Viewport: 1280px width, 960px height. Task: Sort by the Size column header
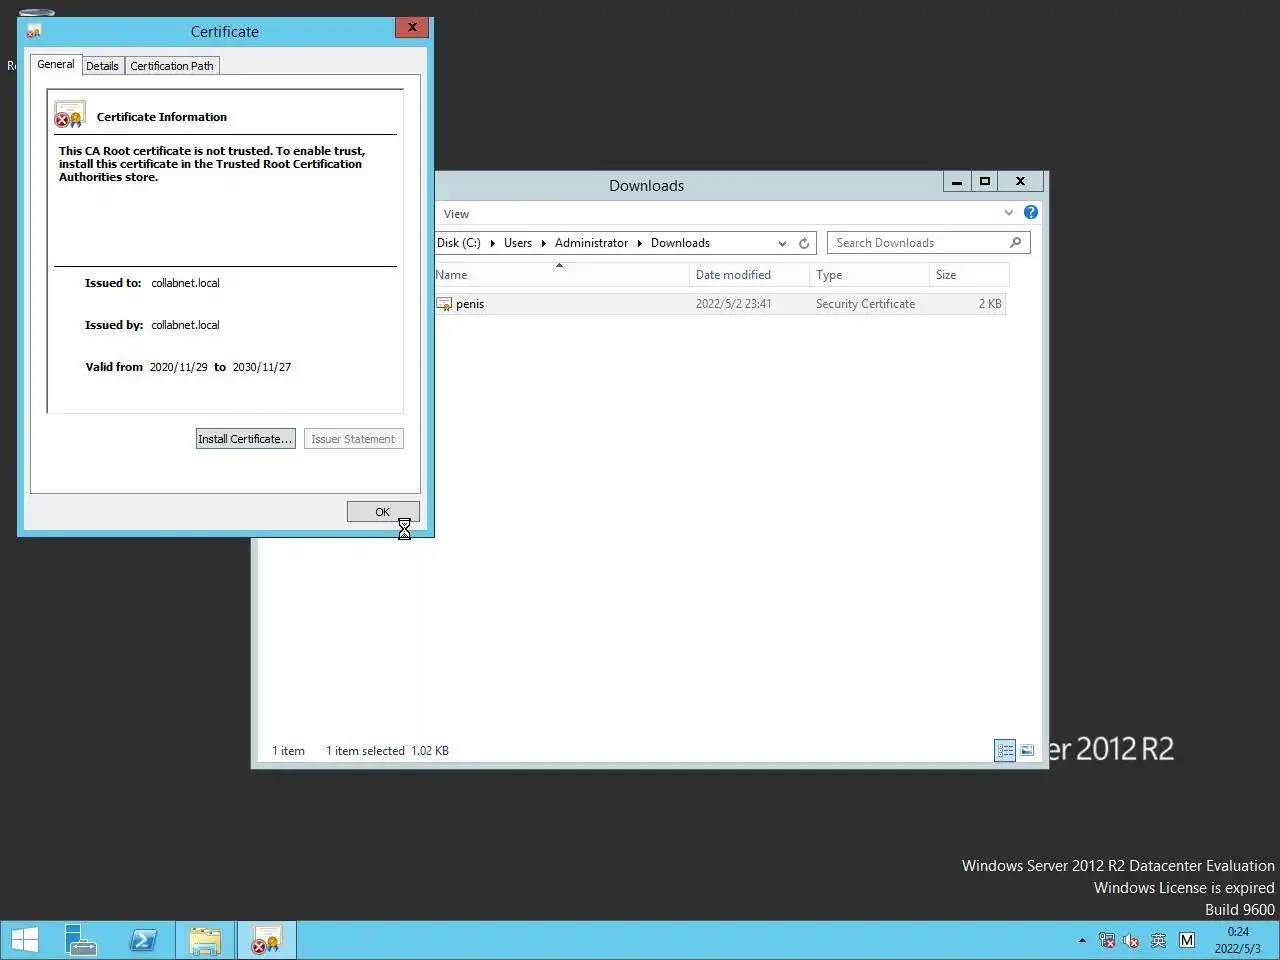pos(969,275)
